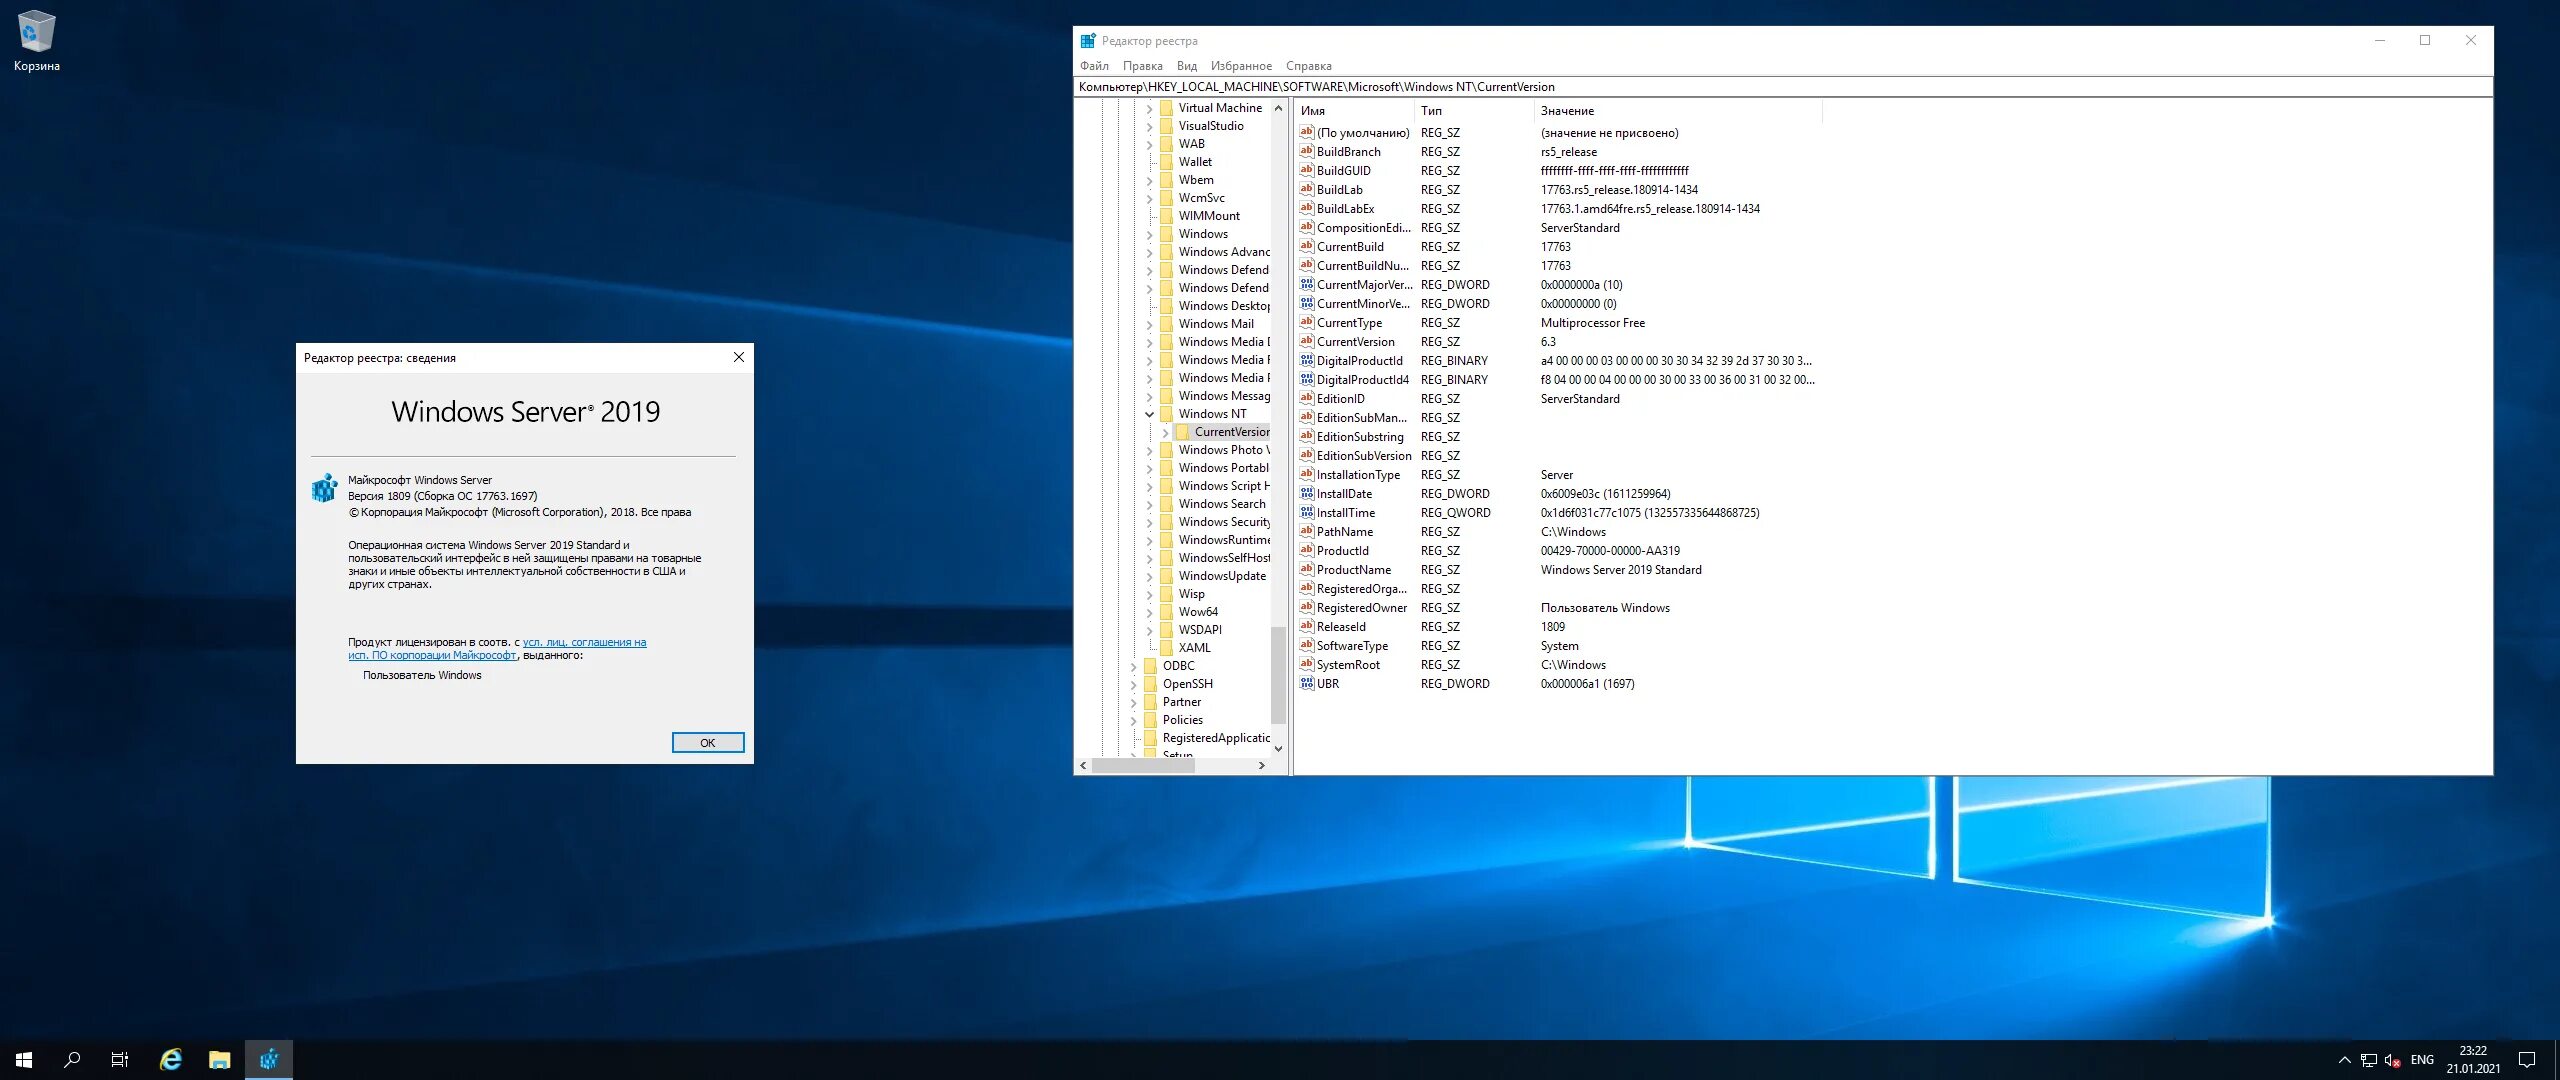This screenshot has height=1080, width=2560.
Task: Click the Имя column header
Action: (x=1355, y=111)
